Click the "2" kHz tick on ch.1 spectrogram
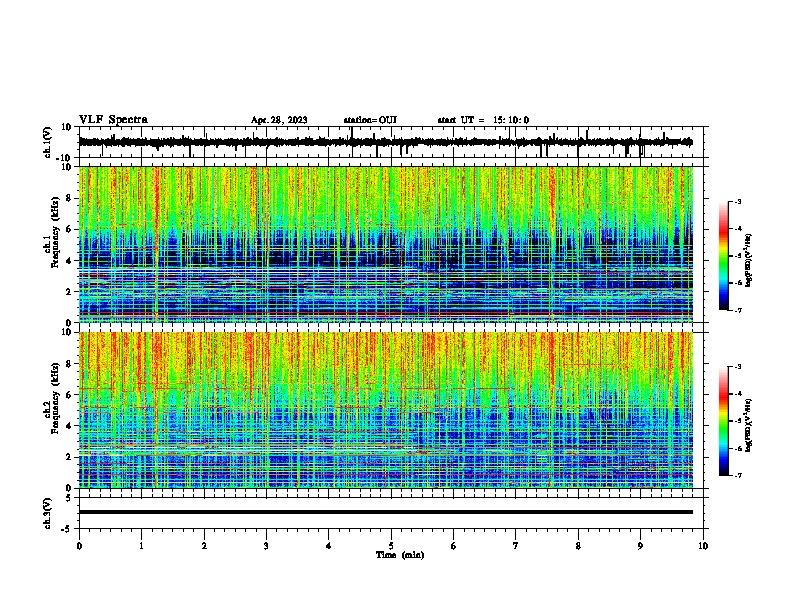Viewport: 792px width, 612px height. (69, 291)
